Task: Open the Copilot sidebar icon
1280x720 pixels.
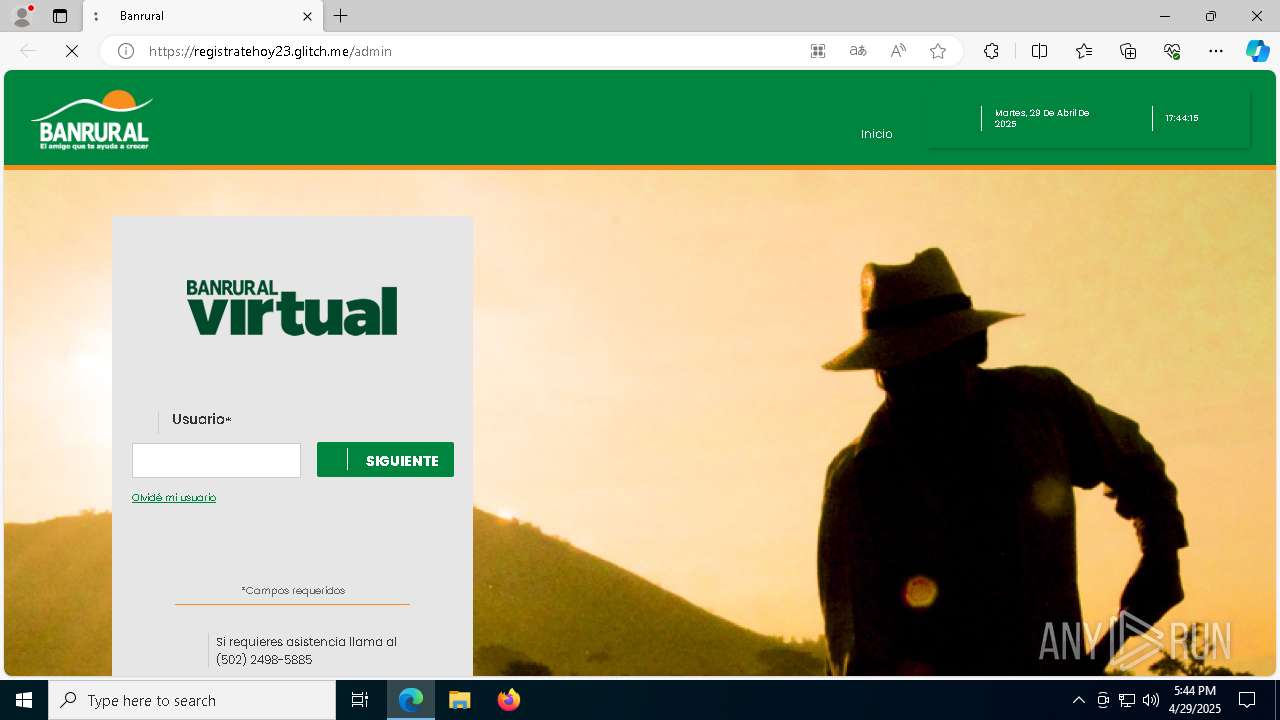Action: [1257, 51]
